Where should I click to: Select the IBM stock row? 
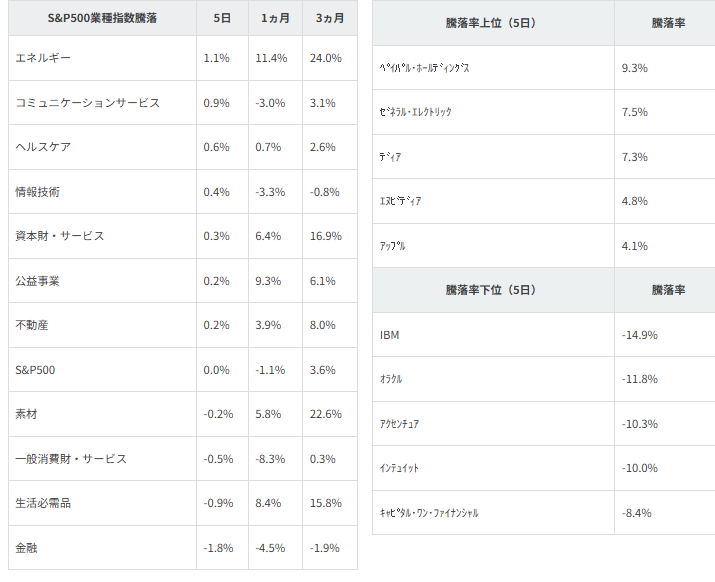(390, 335)
